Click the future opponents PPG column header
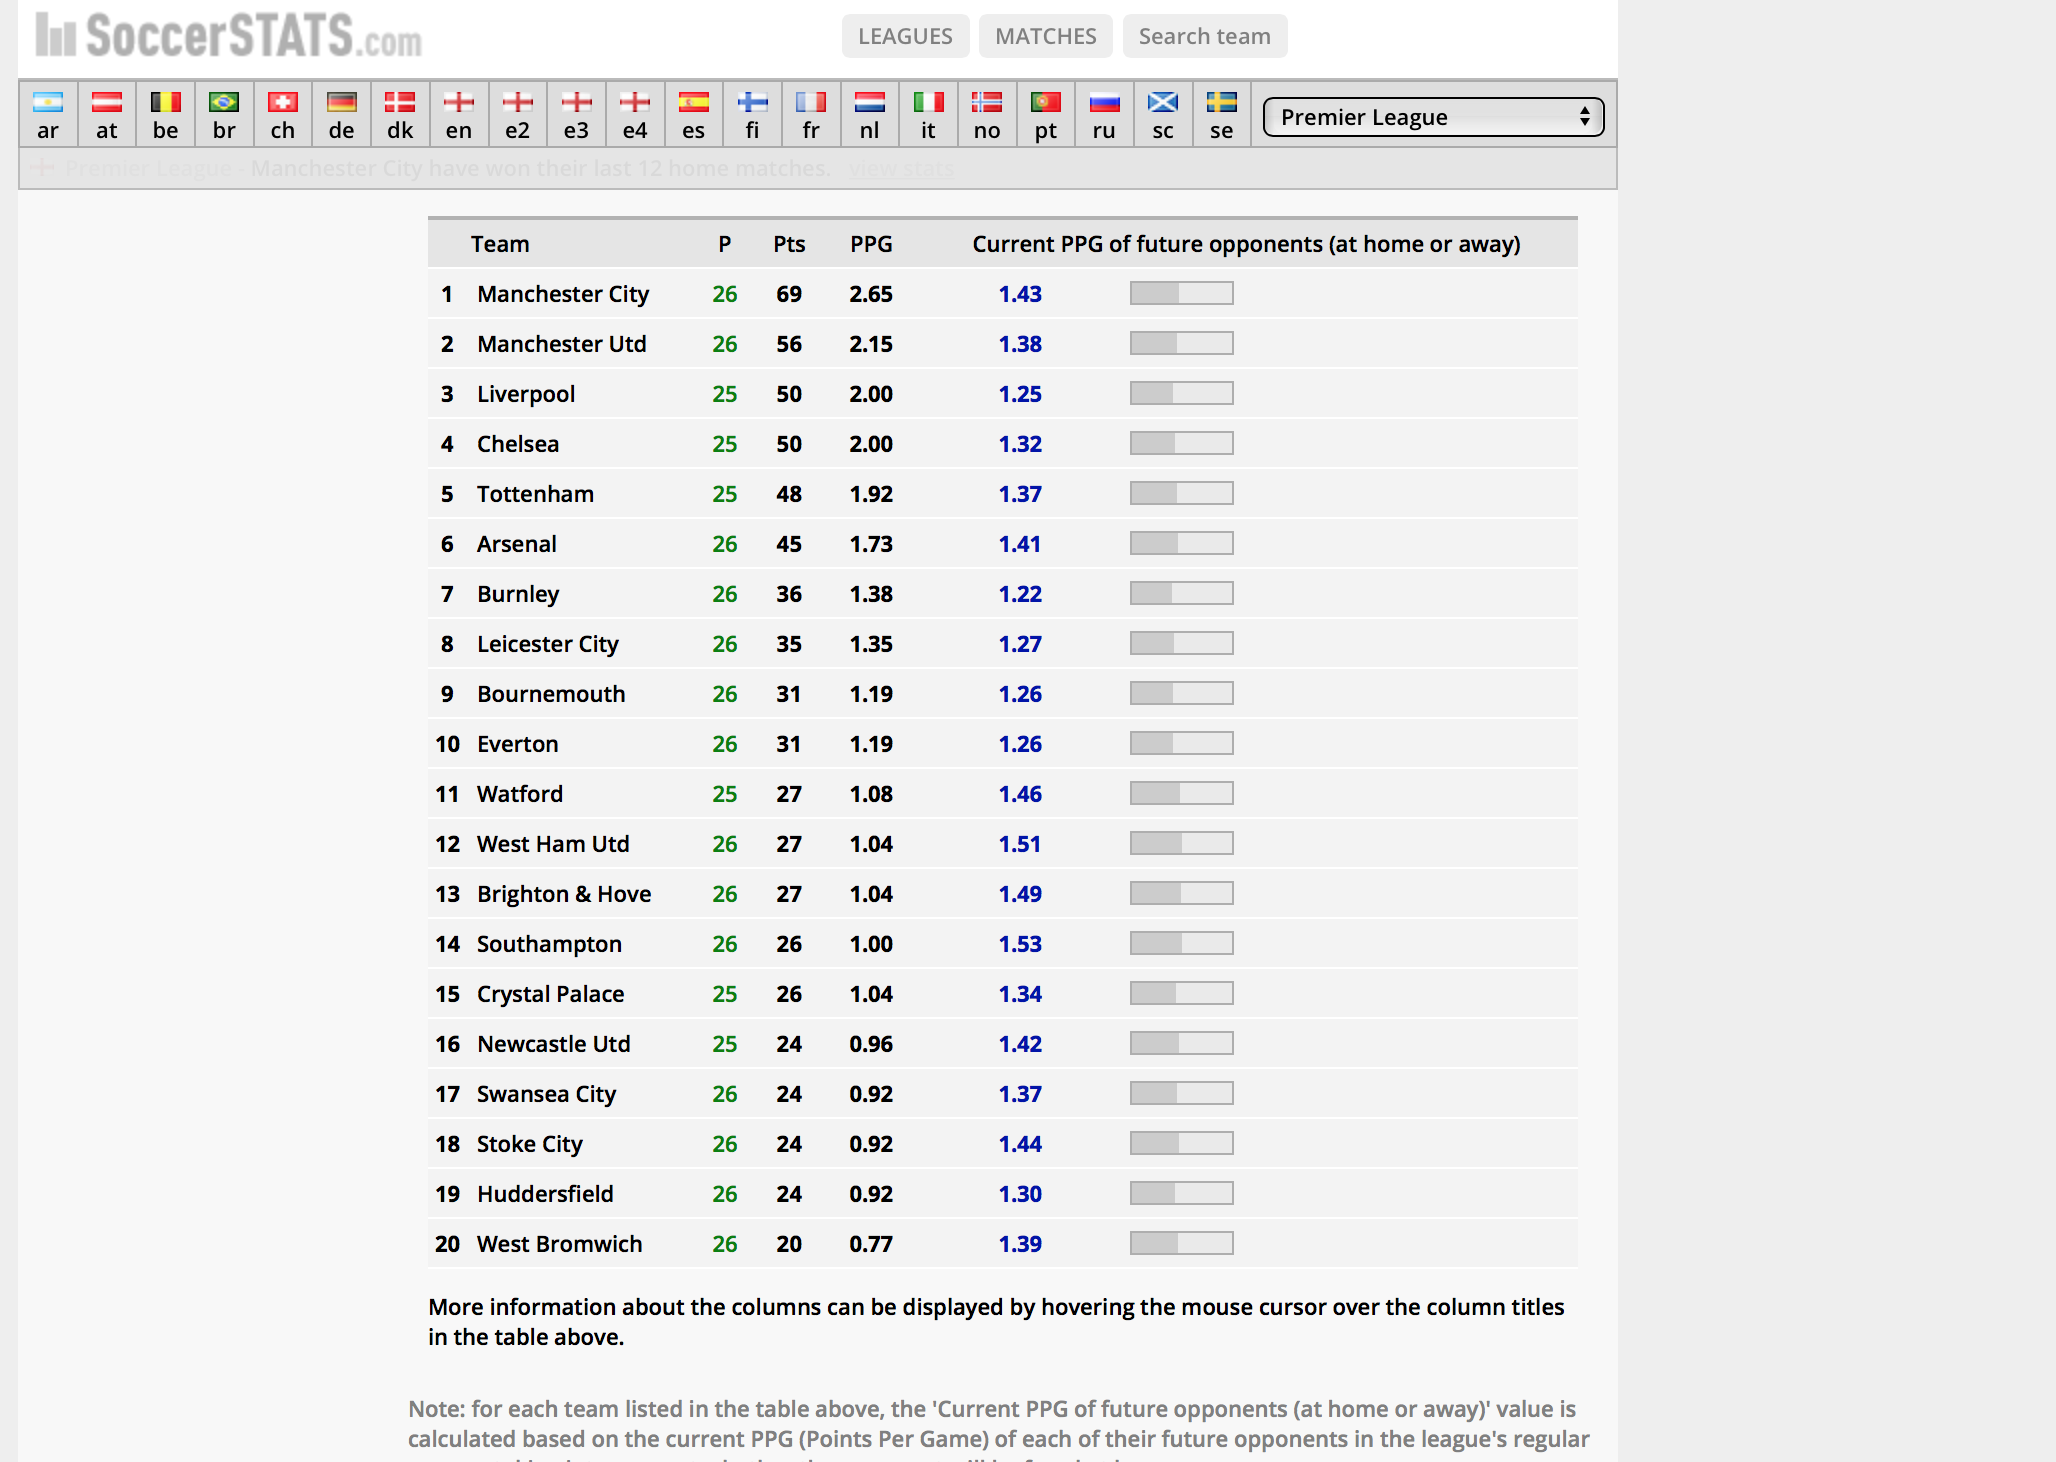 (1246, 244)
